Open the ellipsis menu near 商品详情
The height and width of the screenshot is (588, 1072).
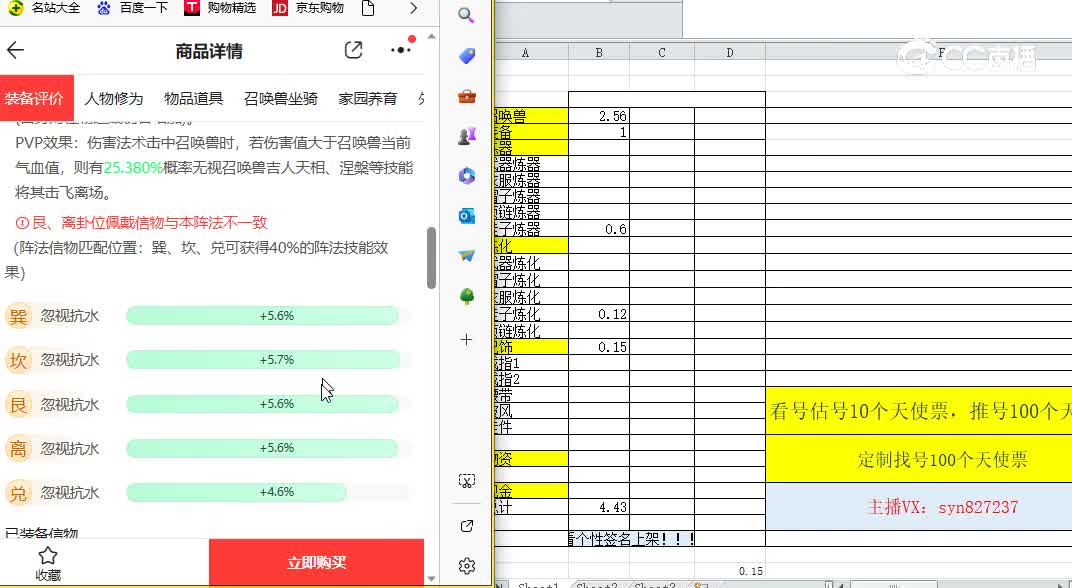[397, 48]
